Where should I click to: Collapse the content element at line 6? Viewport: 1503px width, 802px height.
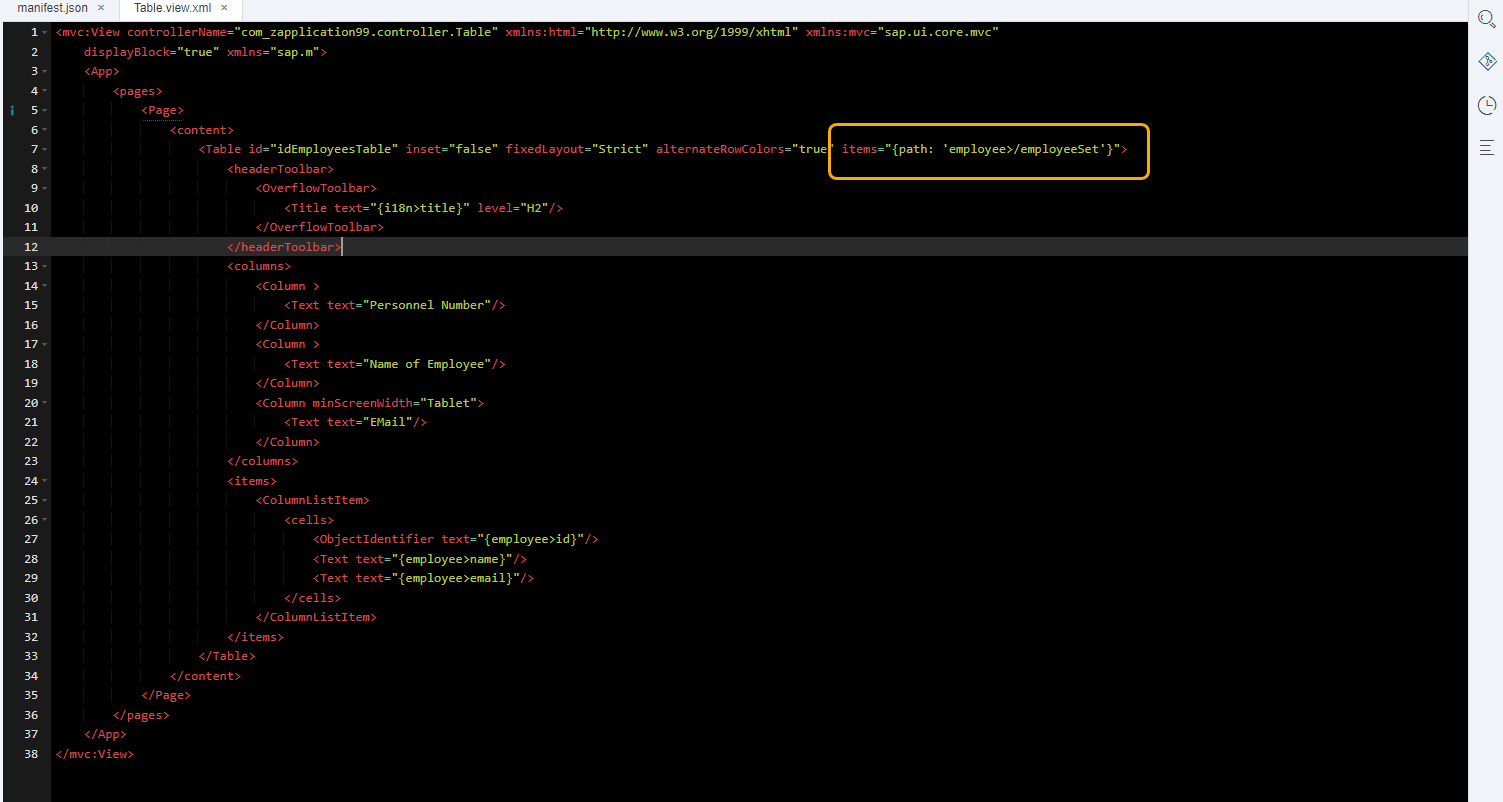click(x=42, y=129)
